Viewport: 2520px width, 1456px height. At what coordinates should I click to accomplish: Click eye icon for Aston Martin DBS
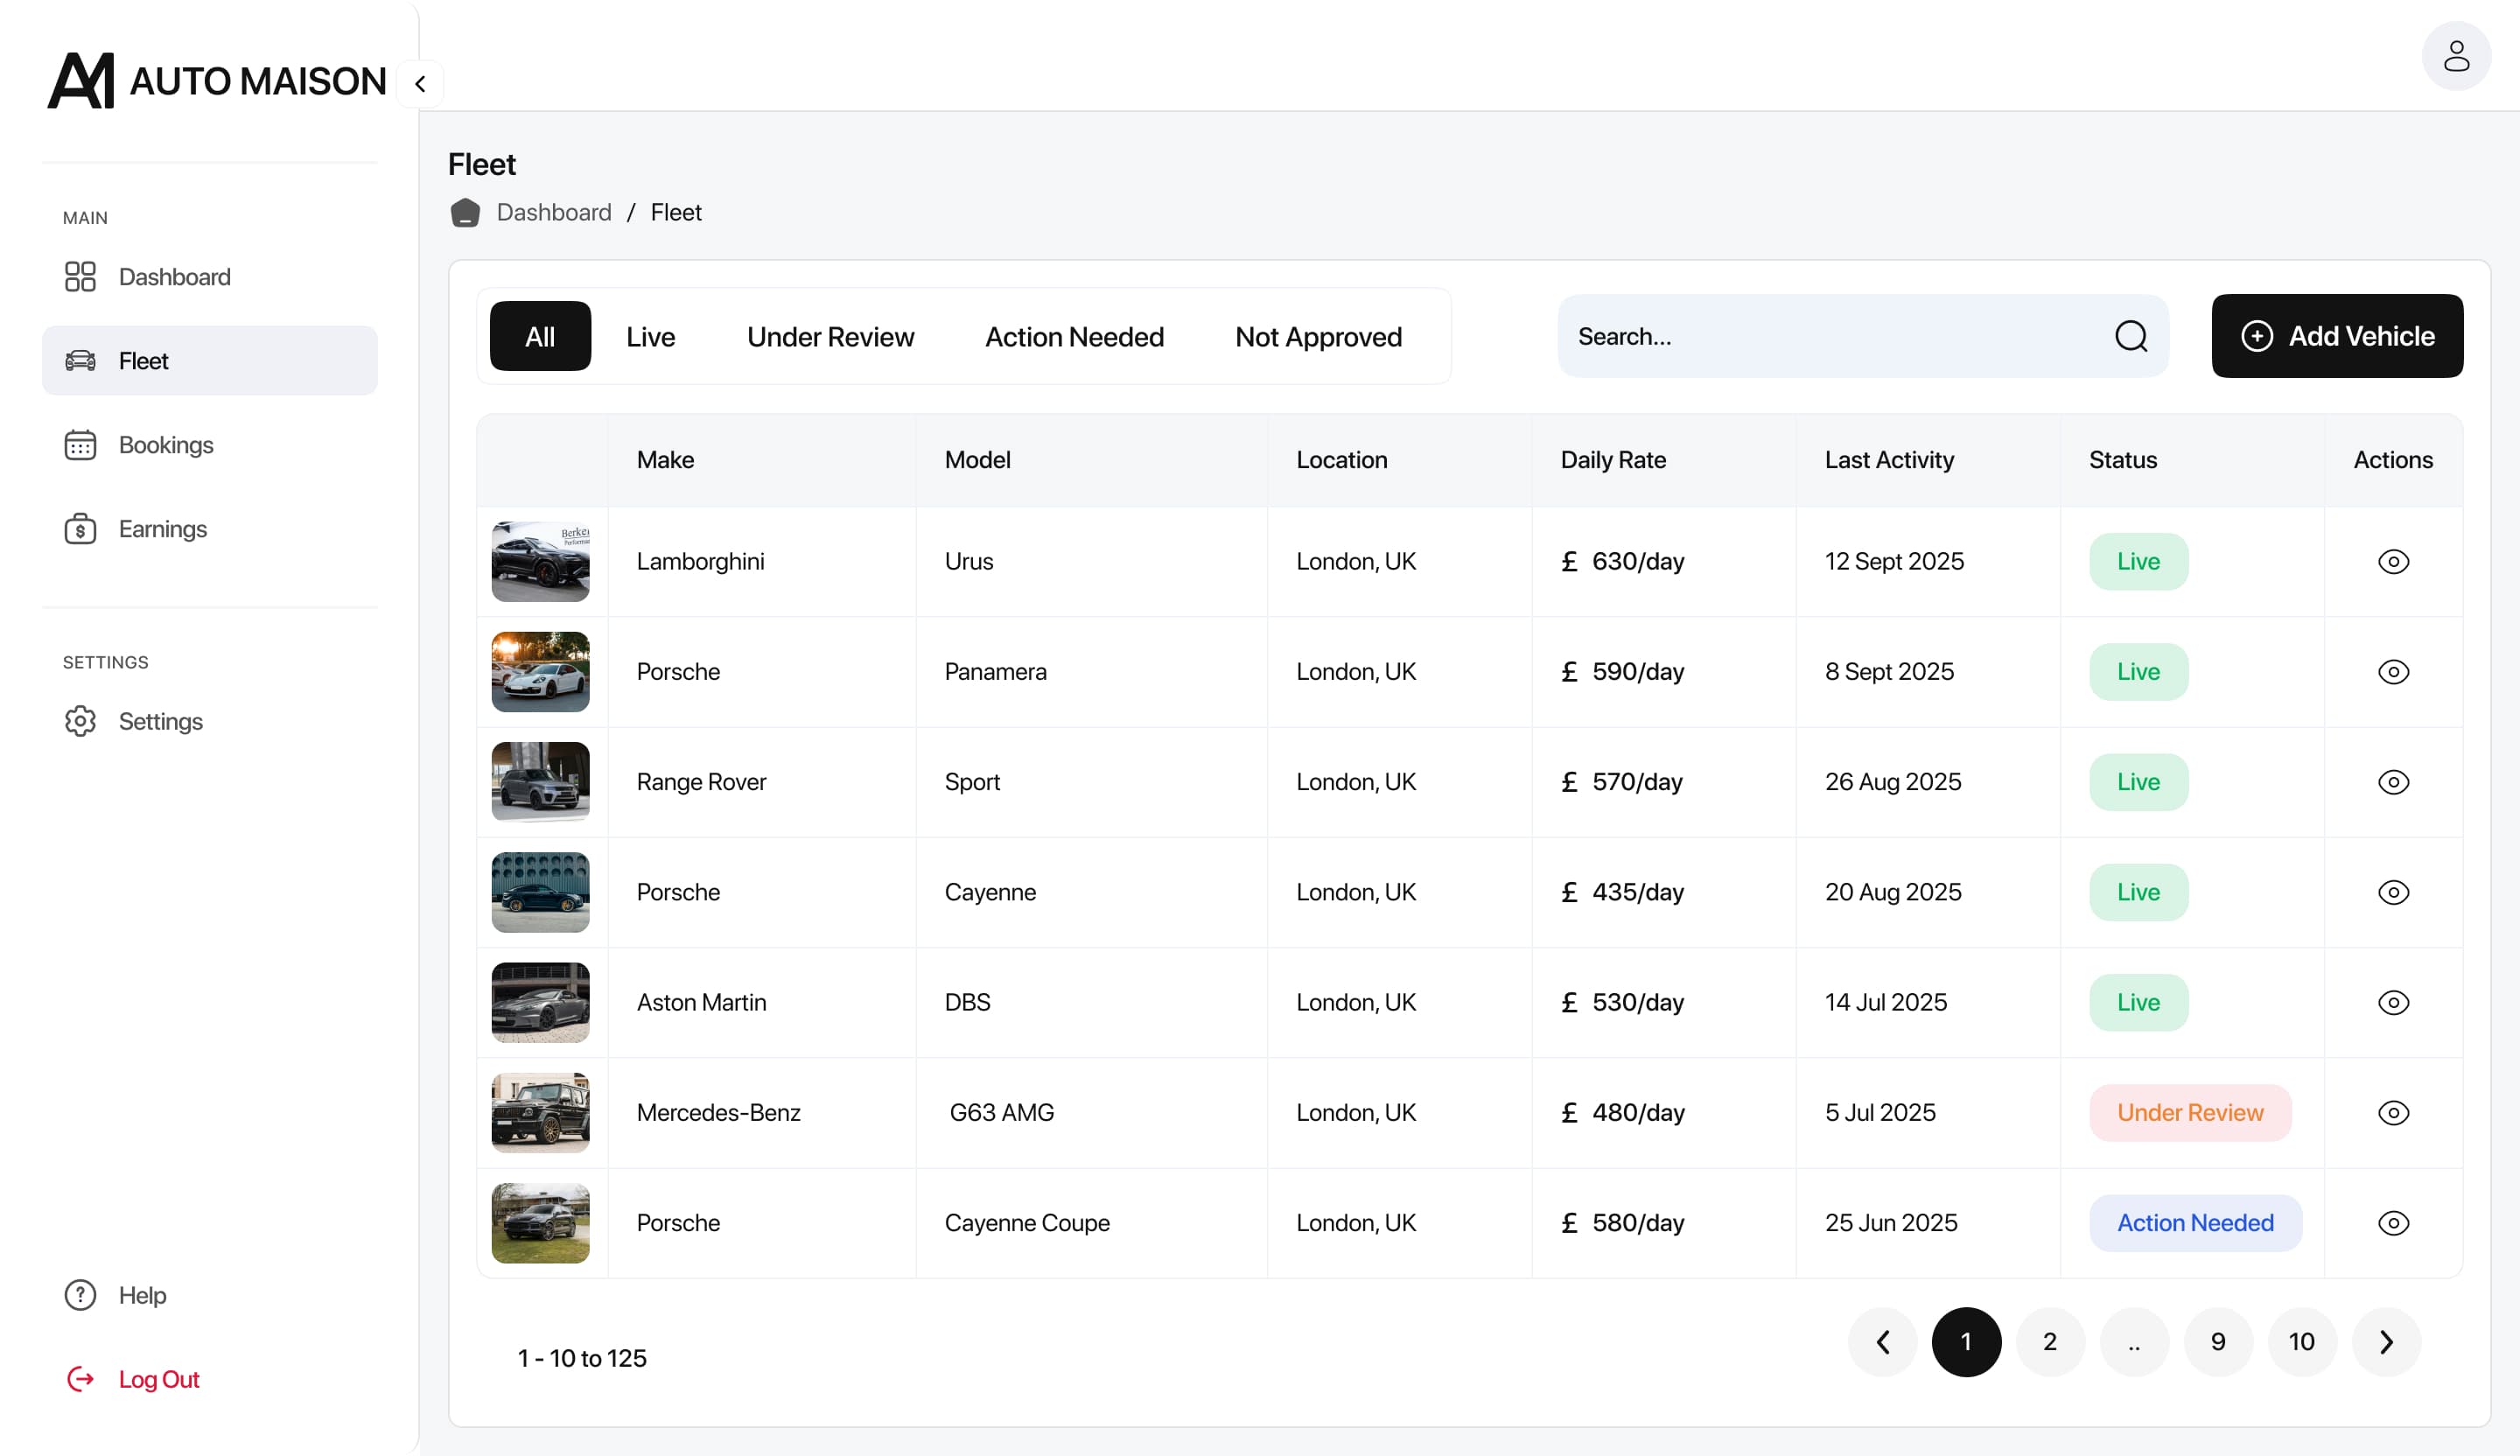point(2392,1003)
